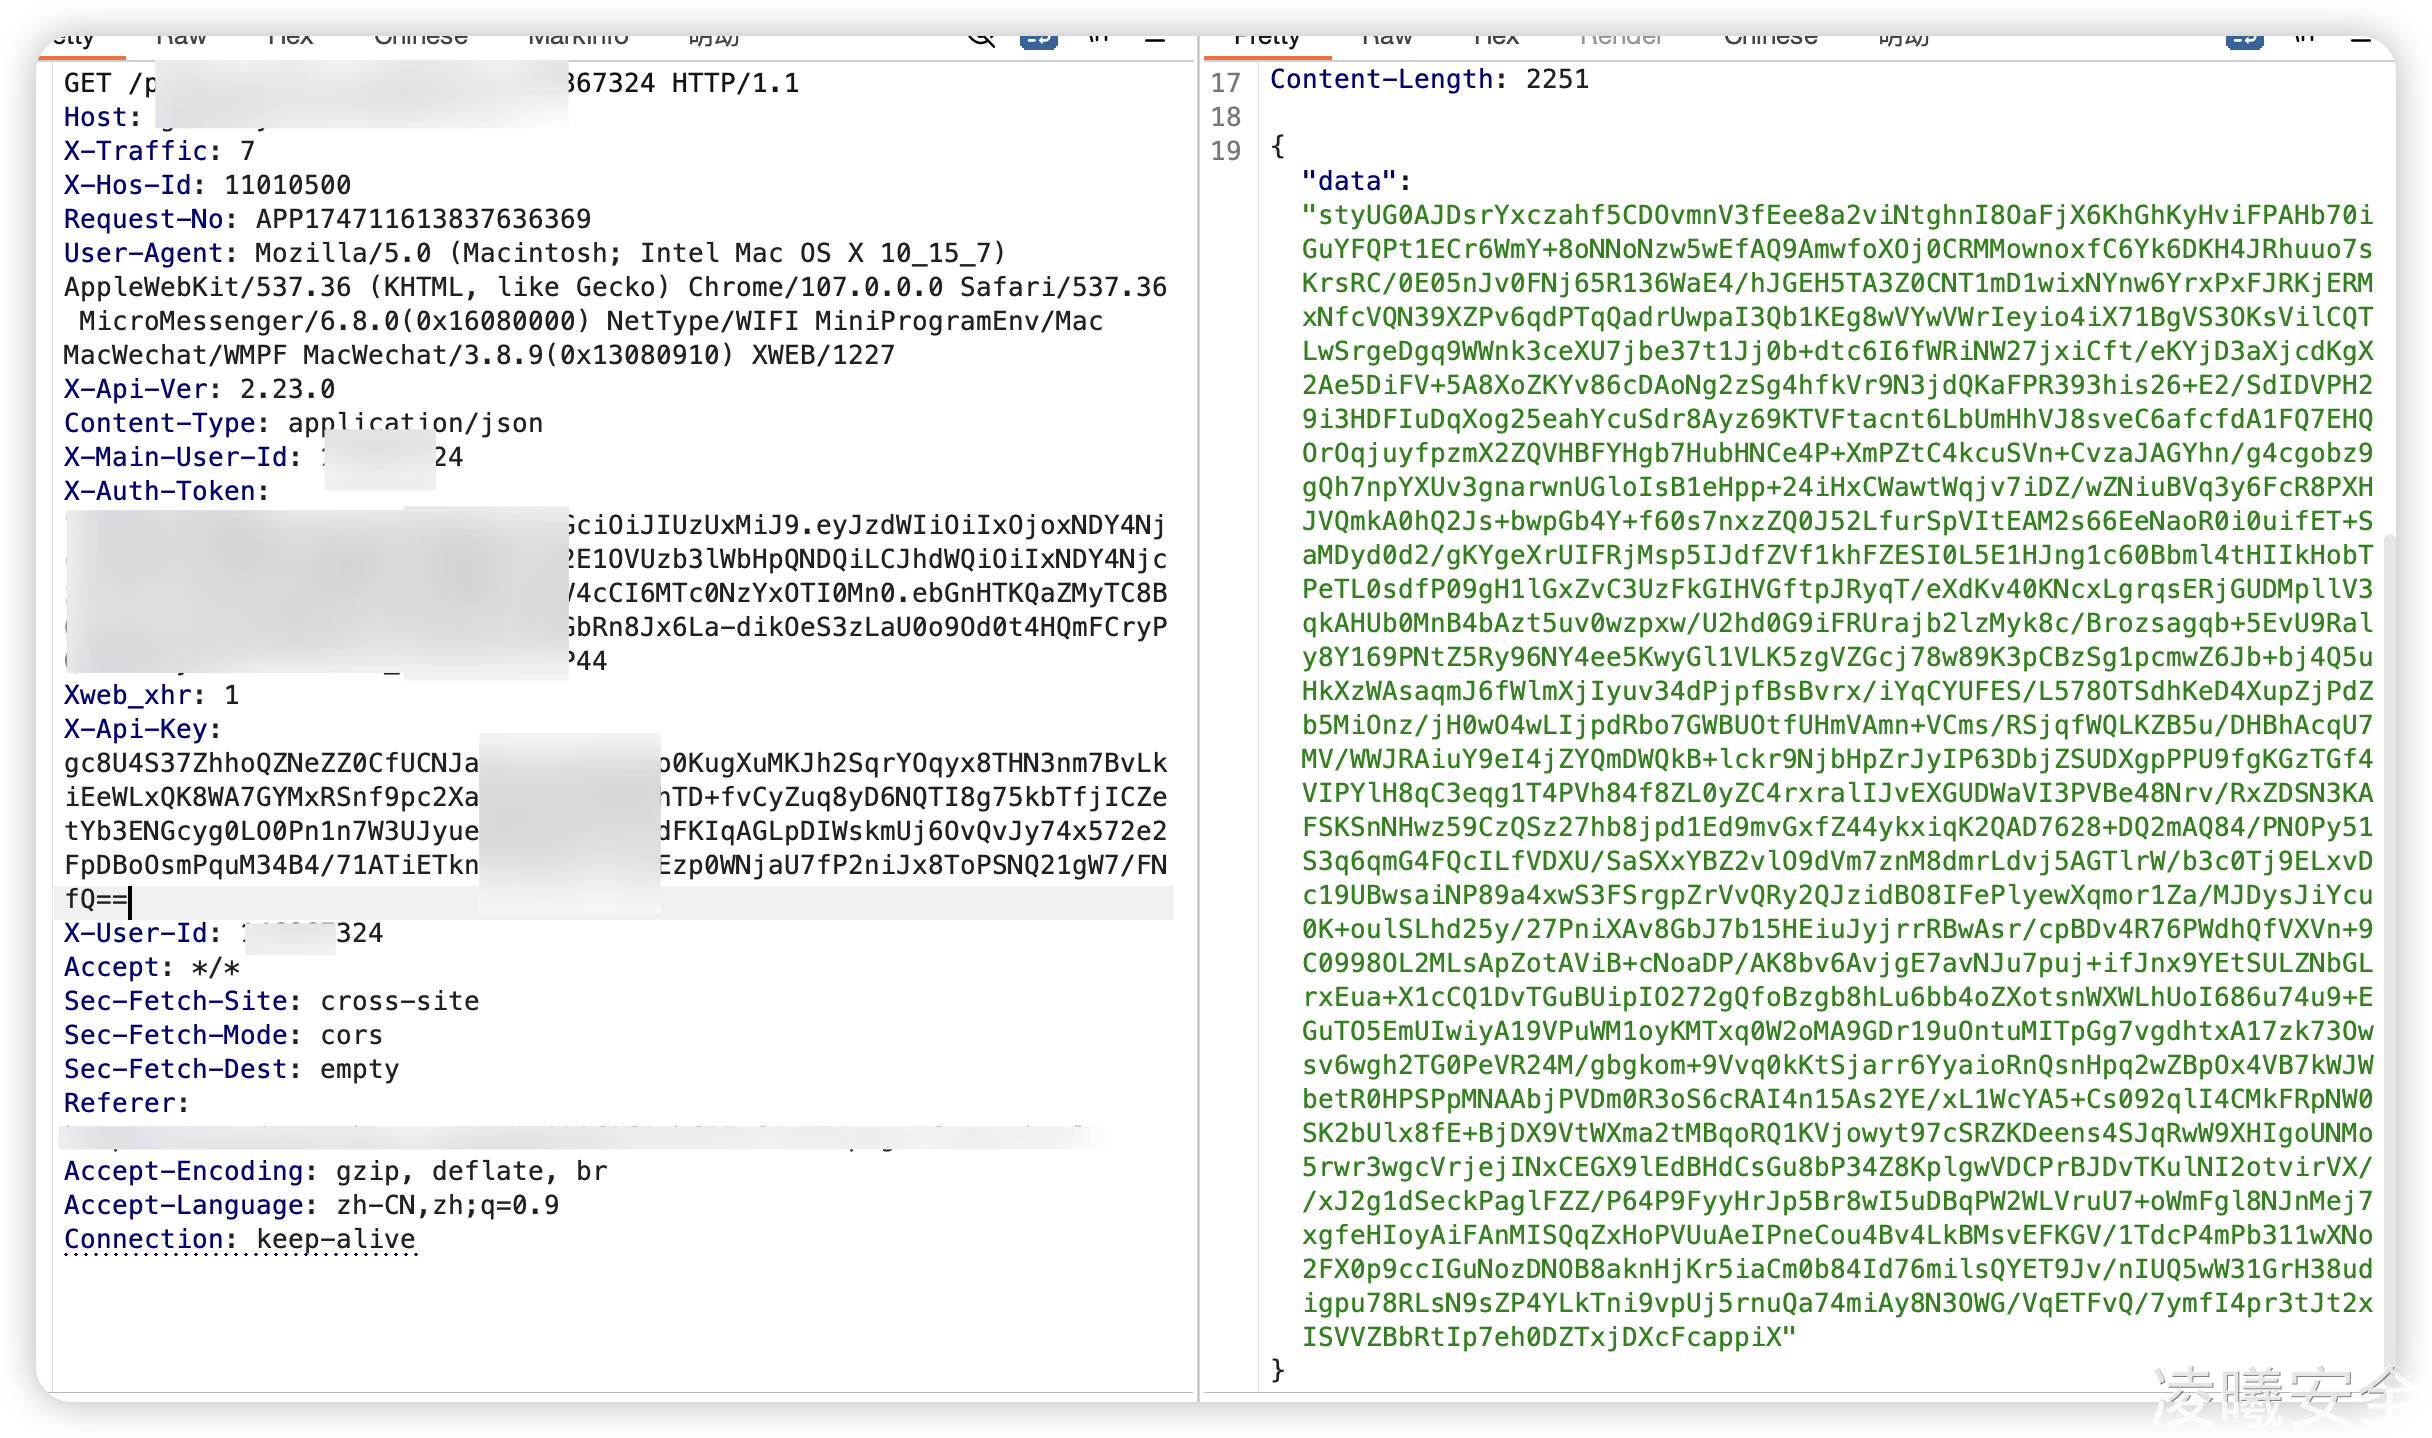The width and height of the screenshot is (2432, 1438).
Task: Click the \n icon in response panel
Action: 2305,40
